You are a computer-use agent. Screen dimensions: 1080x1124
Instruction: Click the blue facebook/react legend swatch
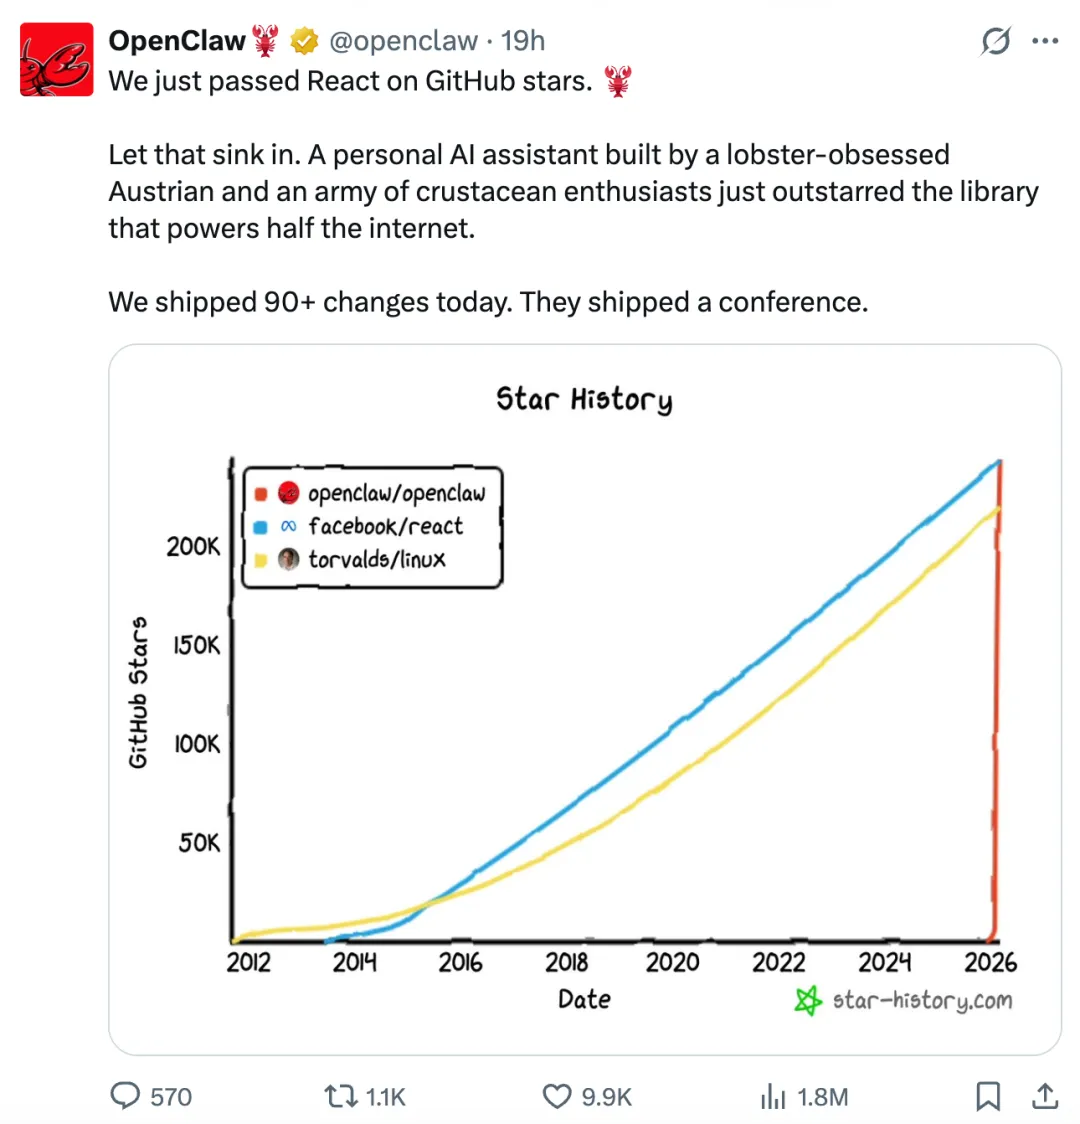point(261,527)
